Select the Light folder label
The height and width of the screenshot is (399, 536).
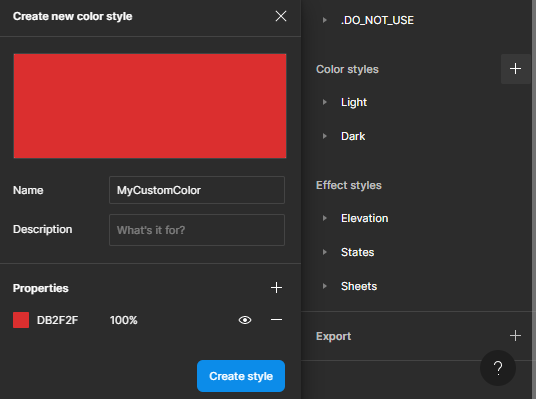click(x=354, y=102)
